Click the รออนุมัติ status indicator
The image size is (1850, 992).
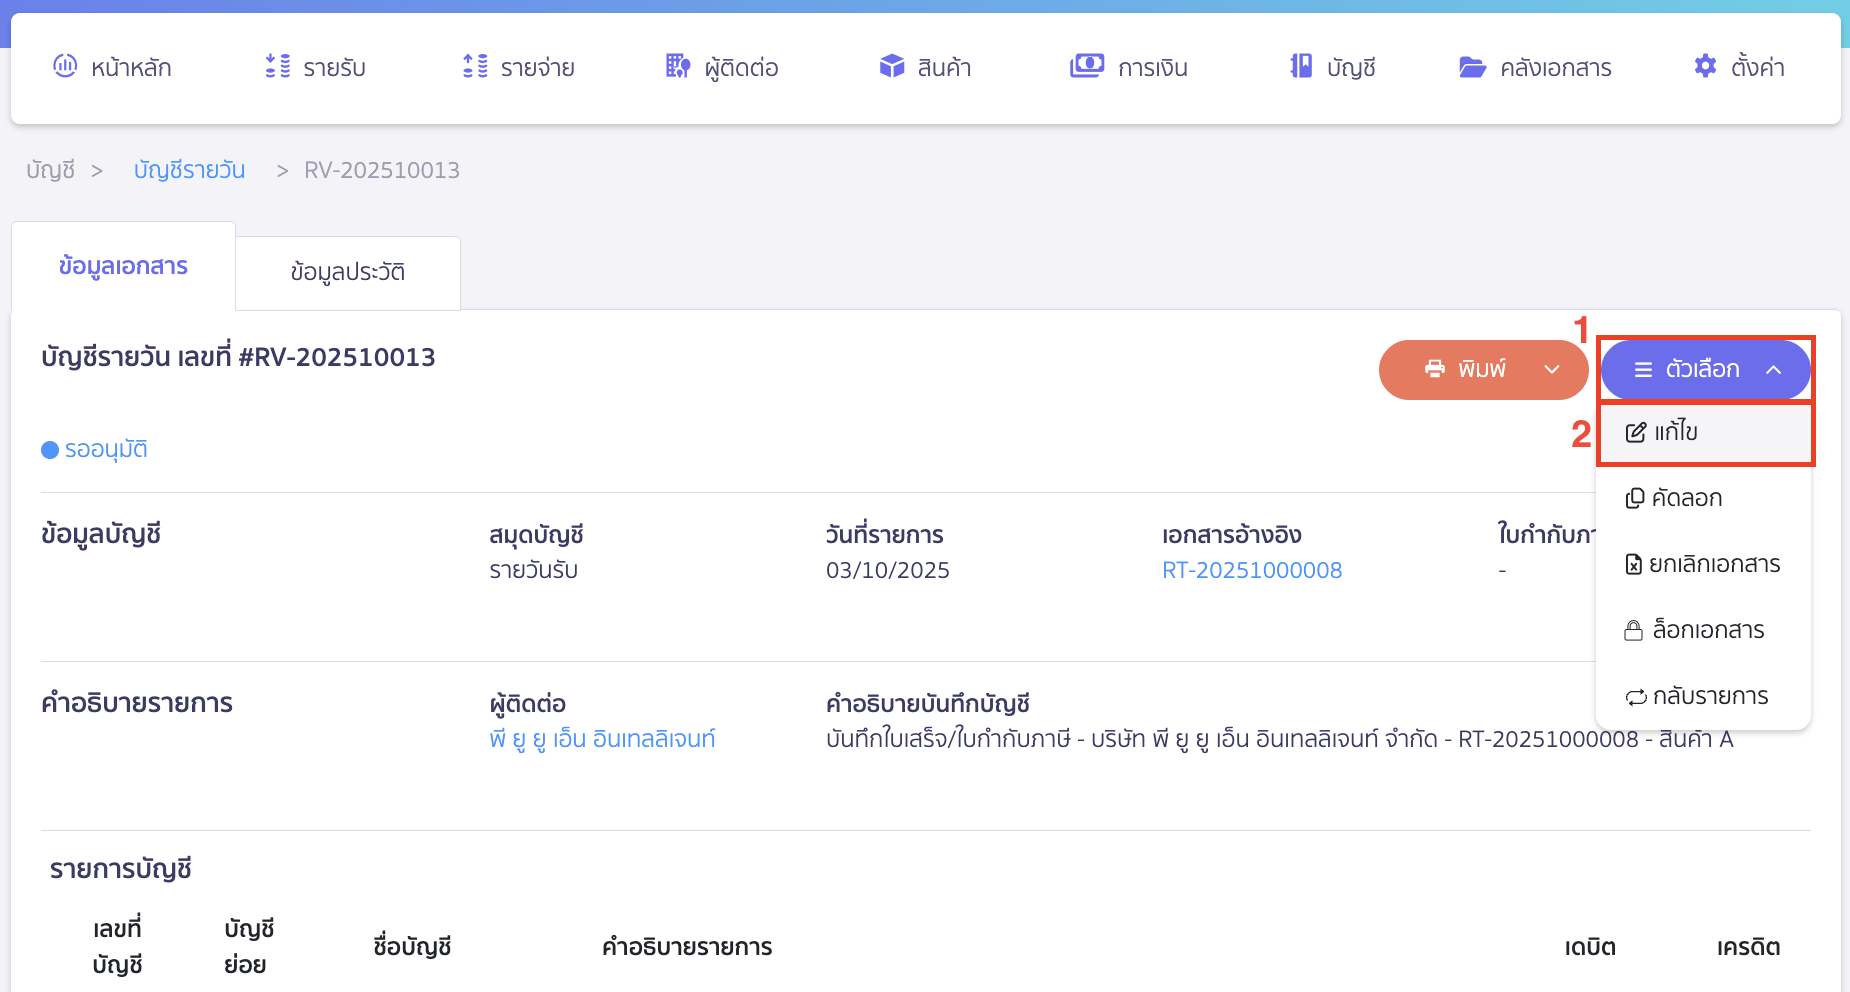tap(95, 449)
